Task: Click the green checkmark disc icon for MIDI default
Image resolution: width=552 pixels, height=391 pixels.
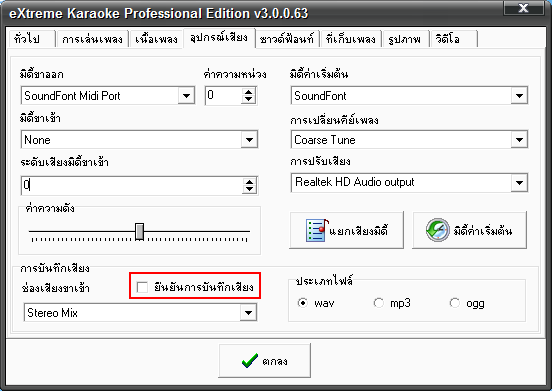Action: pyautogui.click(x=438, y=230)
